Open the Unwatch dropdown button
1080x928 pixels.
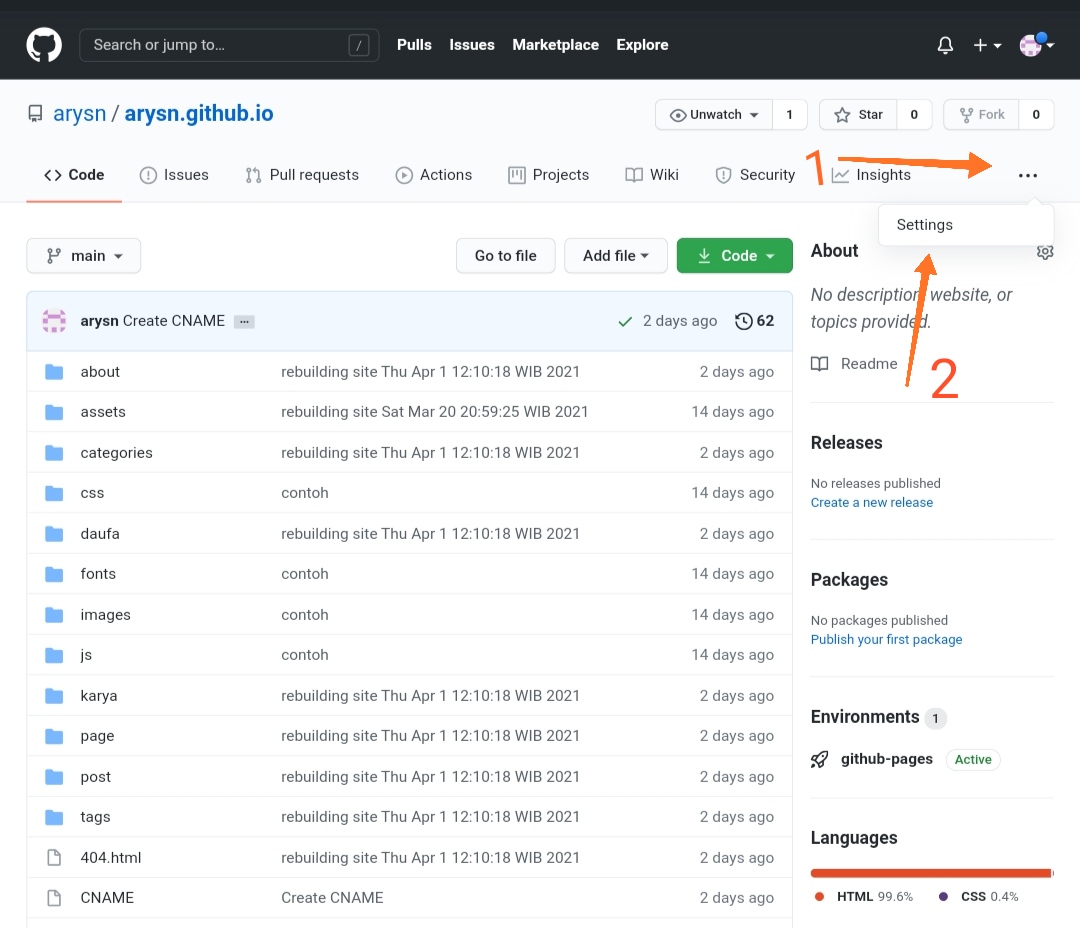[x=714, y=115]
